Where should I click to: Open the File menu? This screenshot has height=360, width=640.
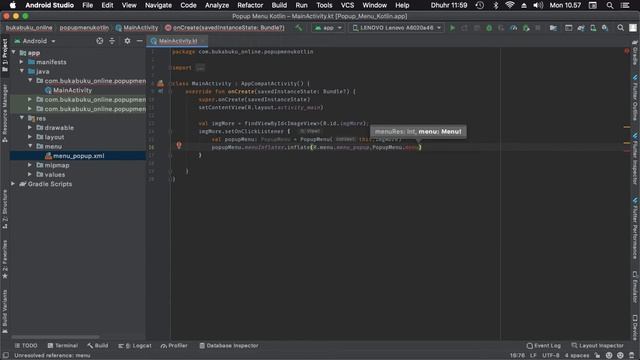[87, 5]
